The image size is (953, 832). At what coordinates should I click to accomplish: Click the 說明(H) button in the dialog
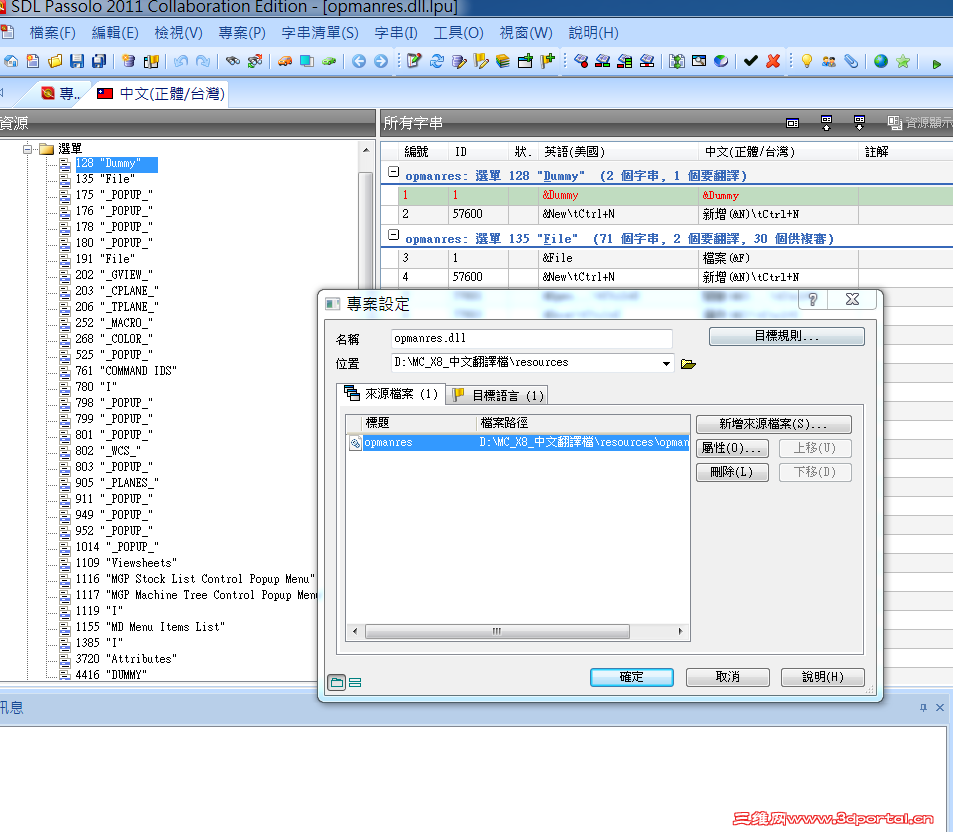click(822, 677)
